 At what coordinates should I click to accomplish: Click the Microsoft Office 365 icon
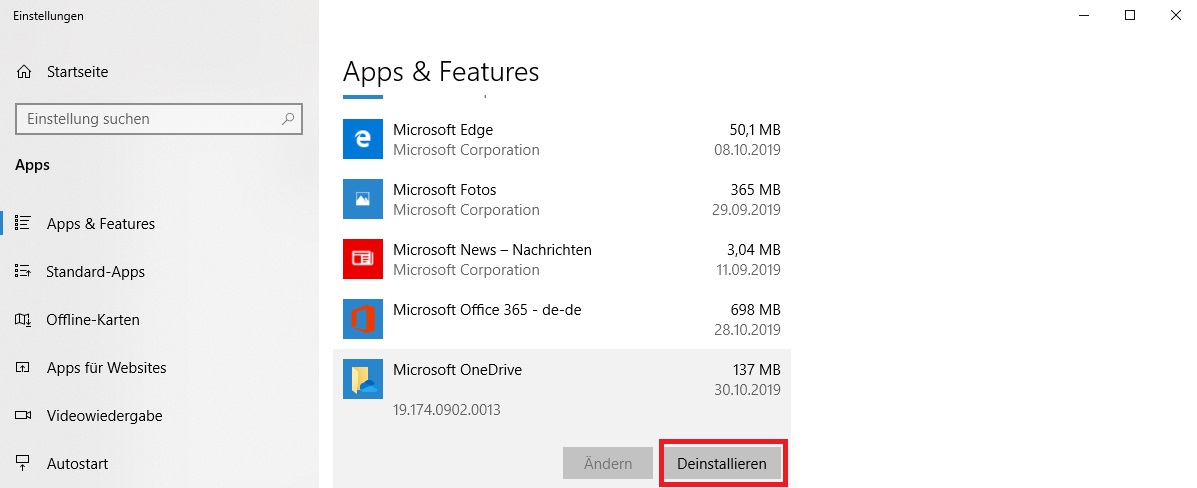[363, 319]
